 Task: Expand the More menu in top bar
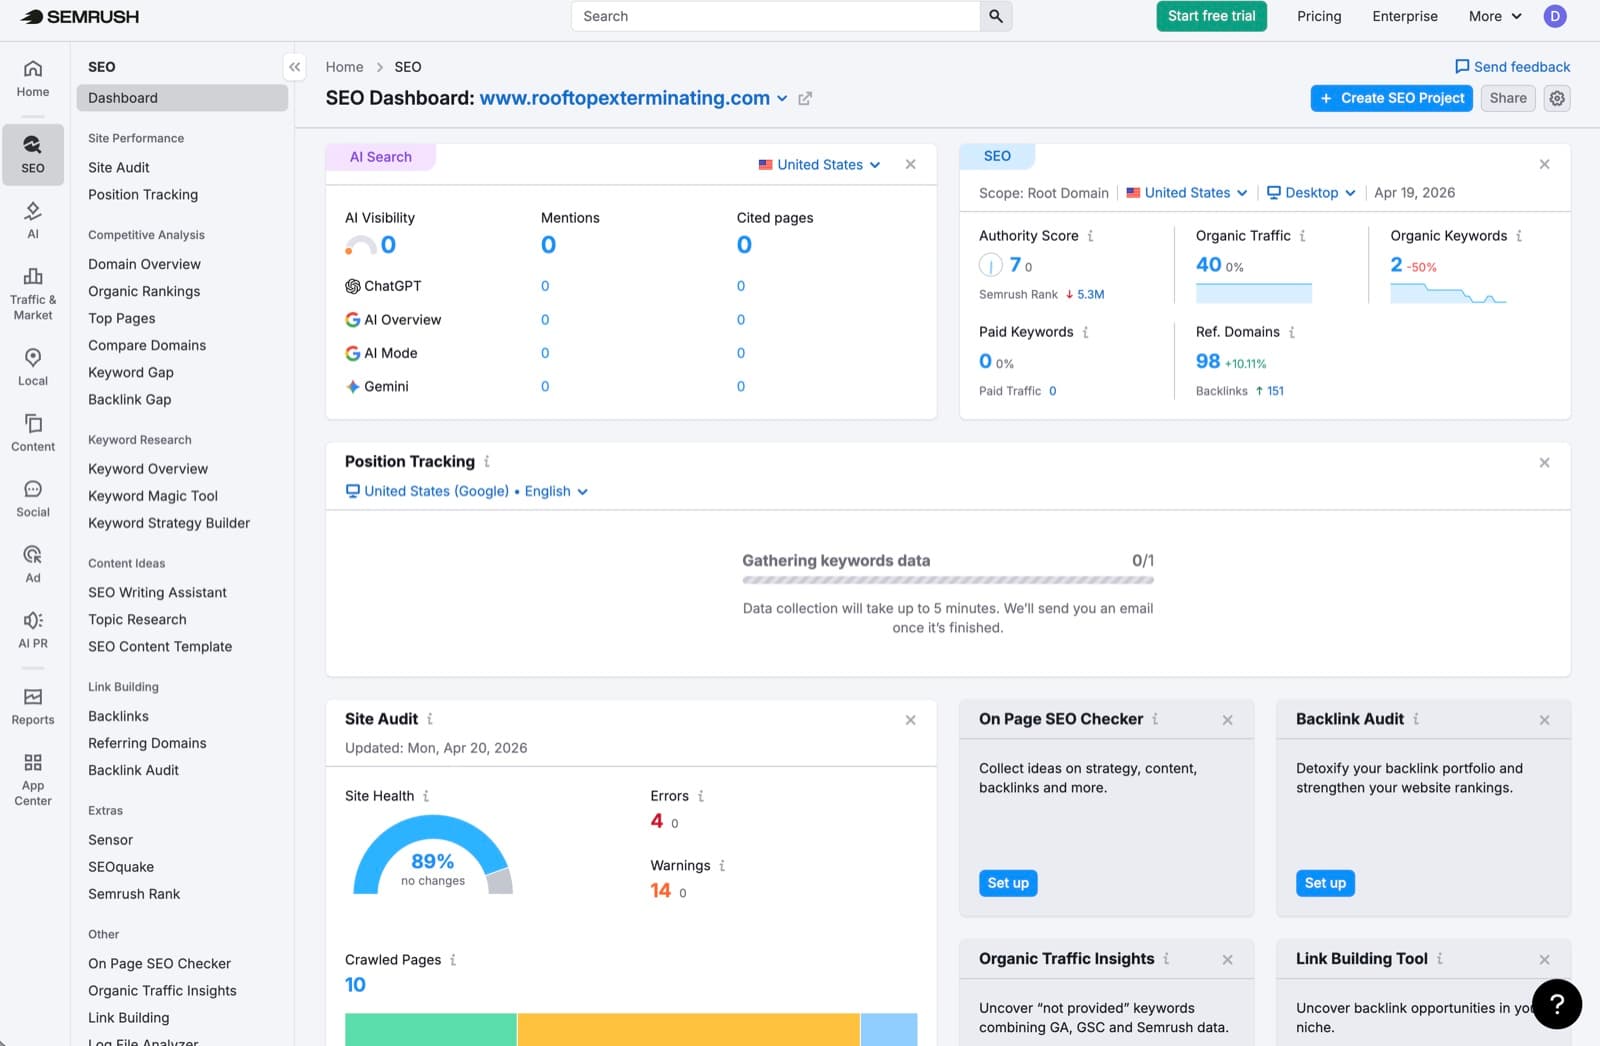[1495, 16]
